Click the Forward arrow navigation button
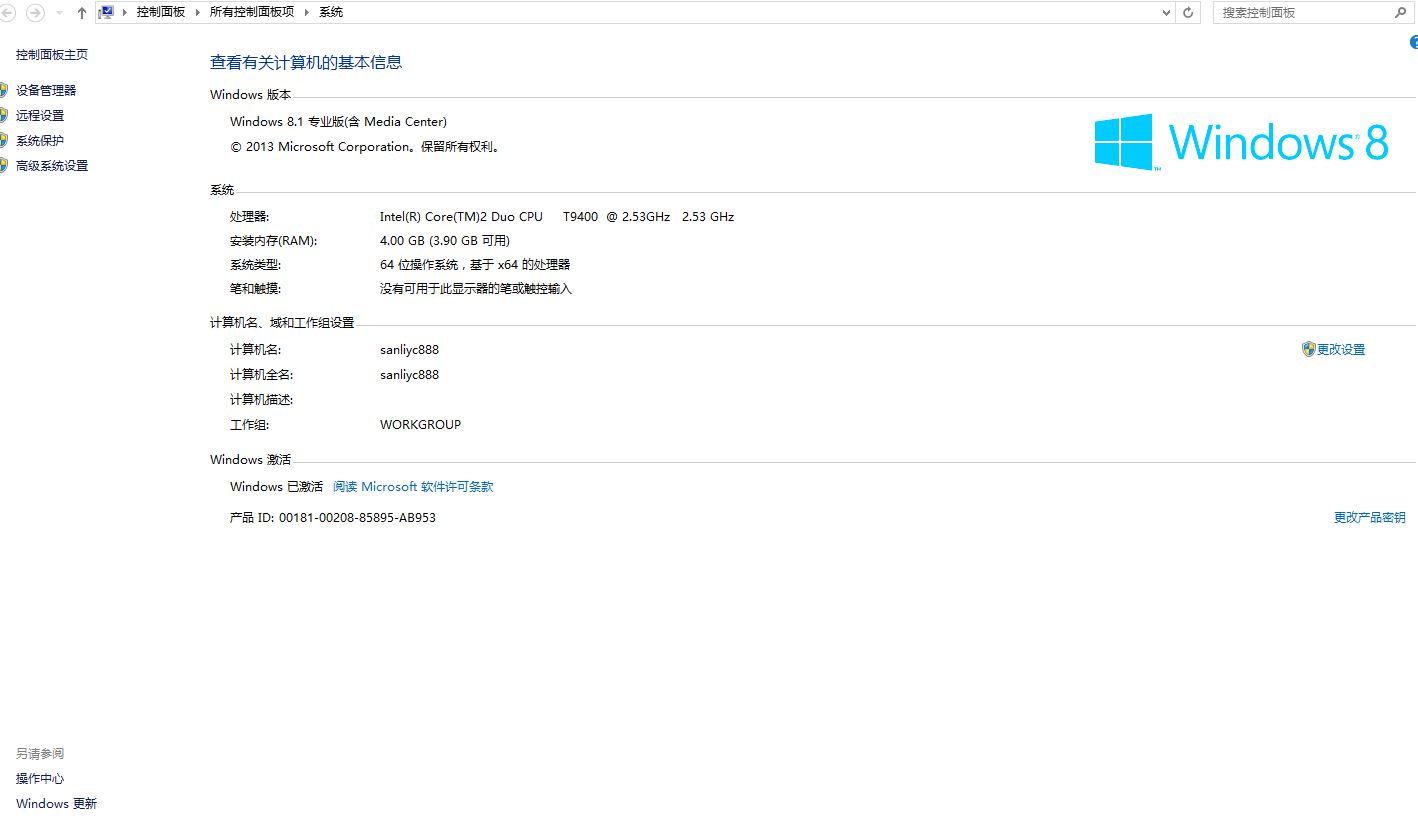Viewport: 1418px width, 829px height. pos(35,13)
